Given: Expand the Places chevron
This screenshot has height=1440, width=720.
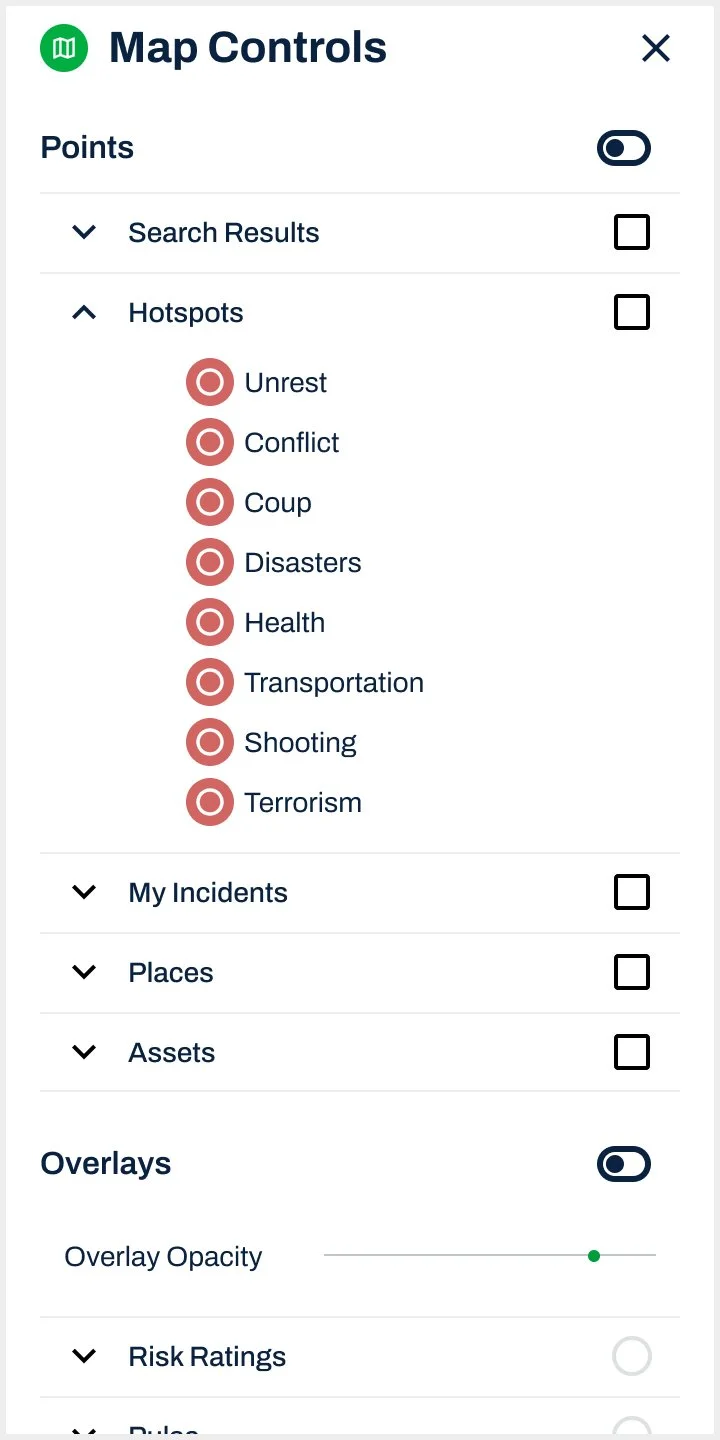Looking at the screenshot, I should coord(85,972).
